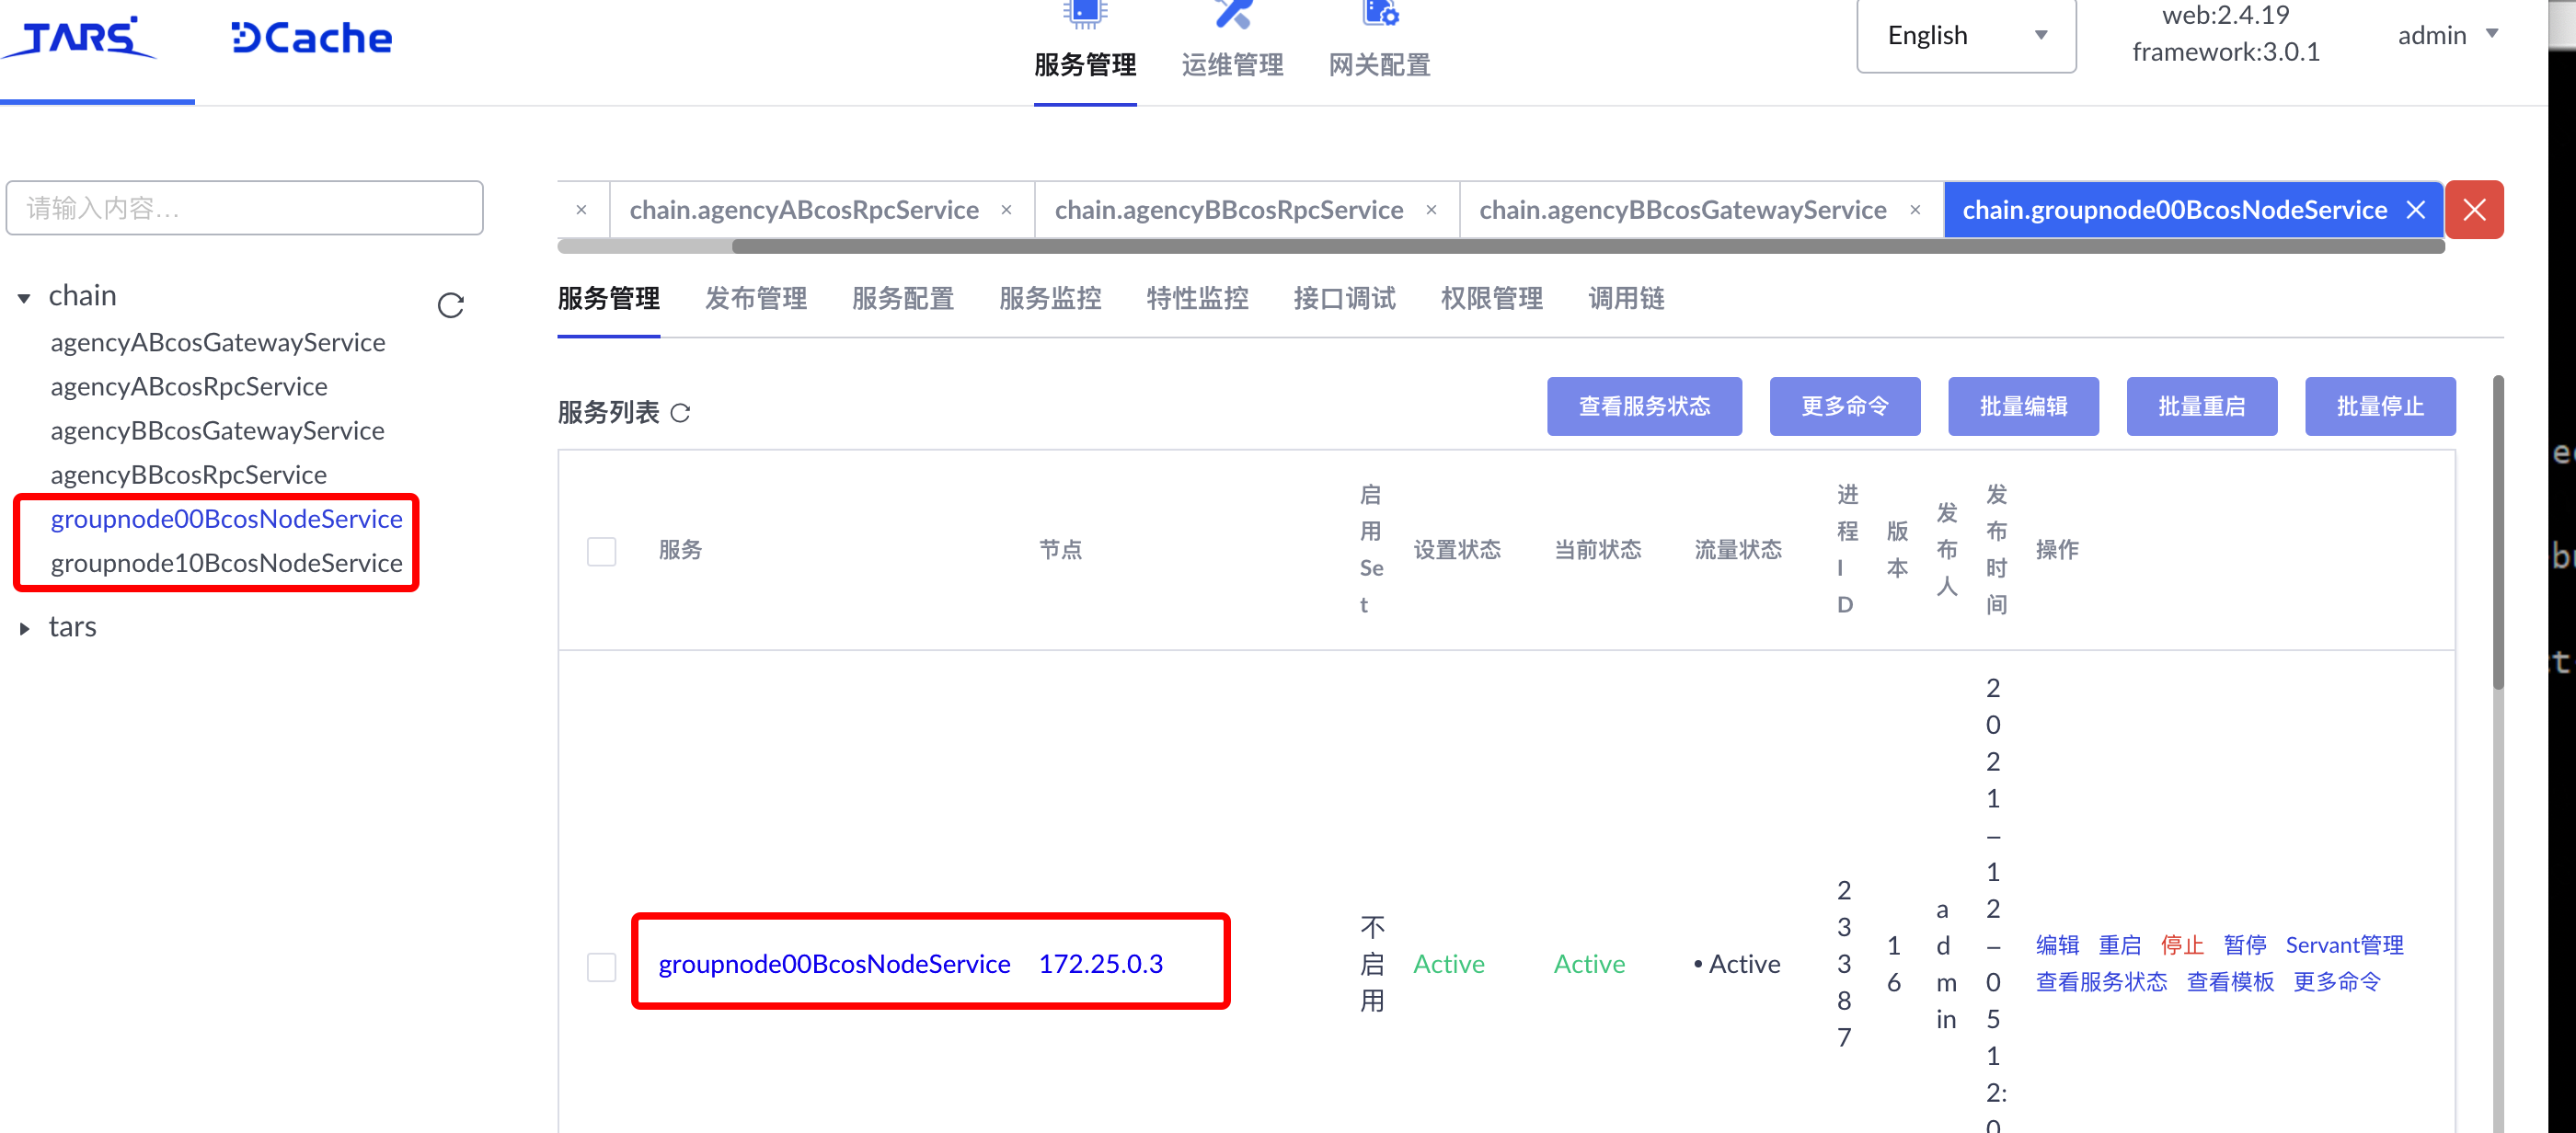Open the 权限管理 sub-tab
The image size is (2576, 1133).
pyautogui.click(x=1491, y=298)
